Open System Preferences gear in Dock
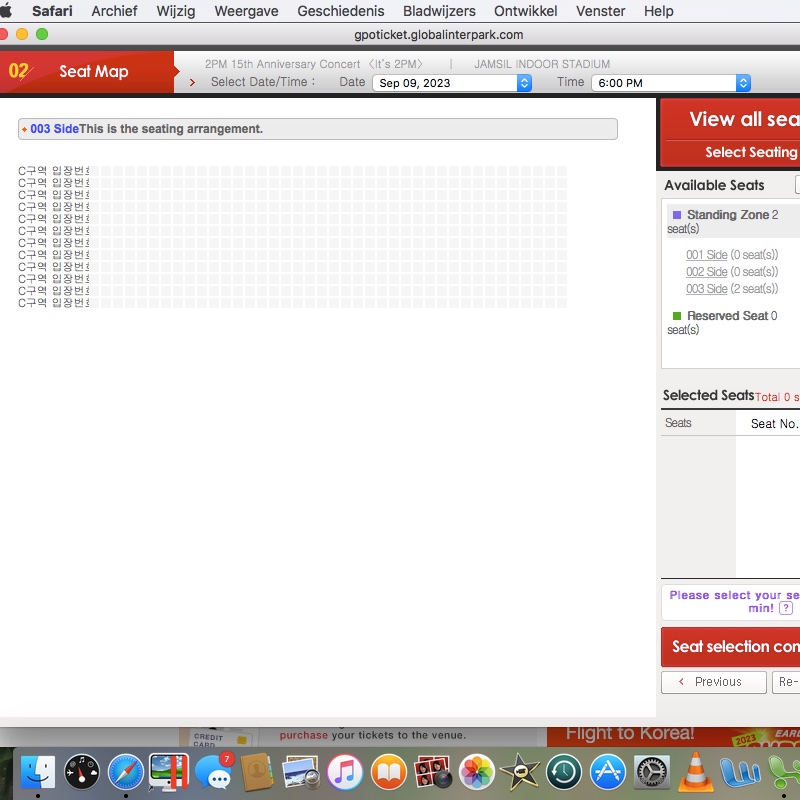Viewport: 800px width, 800px height. pos(652,771)
